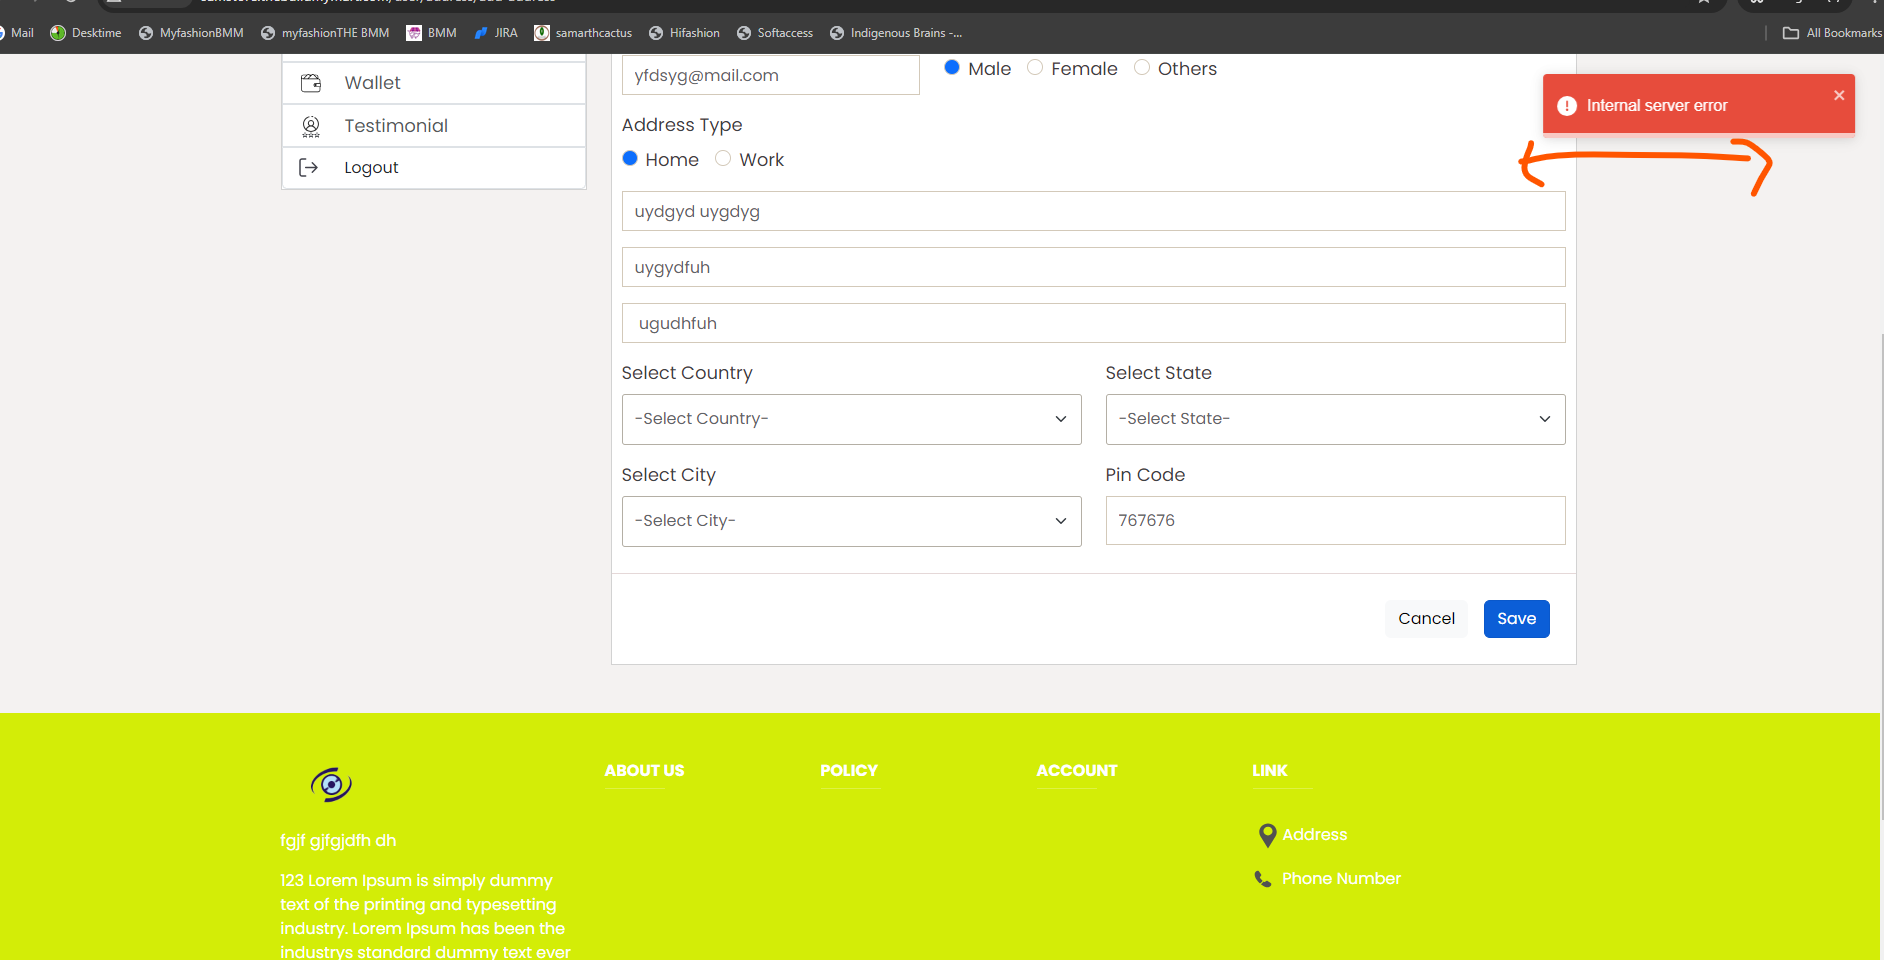Open the Mail bookmark

(18, 33)
